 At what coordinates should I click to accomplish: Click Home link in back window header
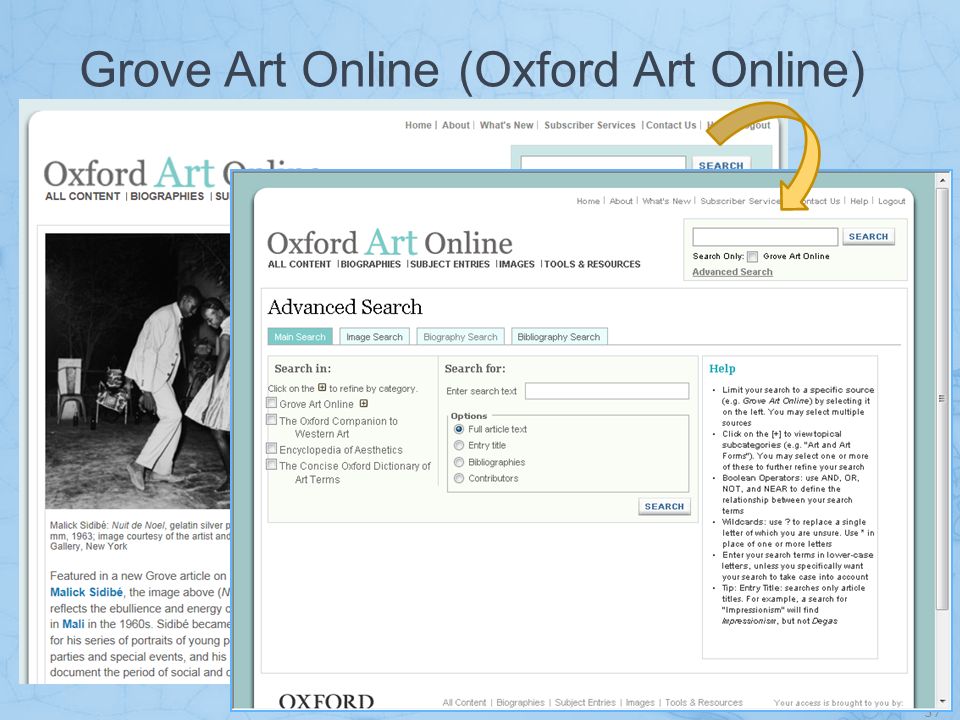pyautogui.click(x=418, y=125)
